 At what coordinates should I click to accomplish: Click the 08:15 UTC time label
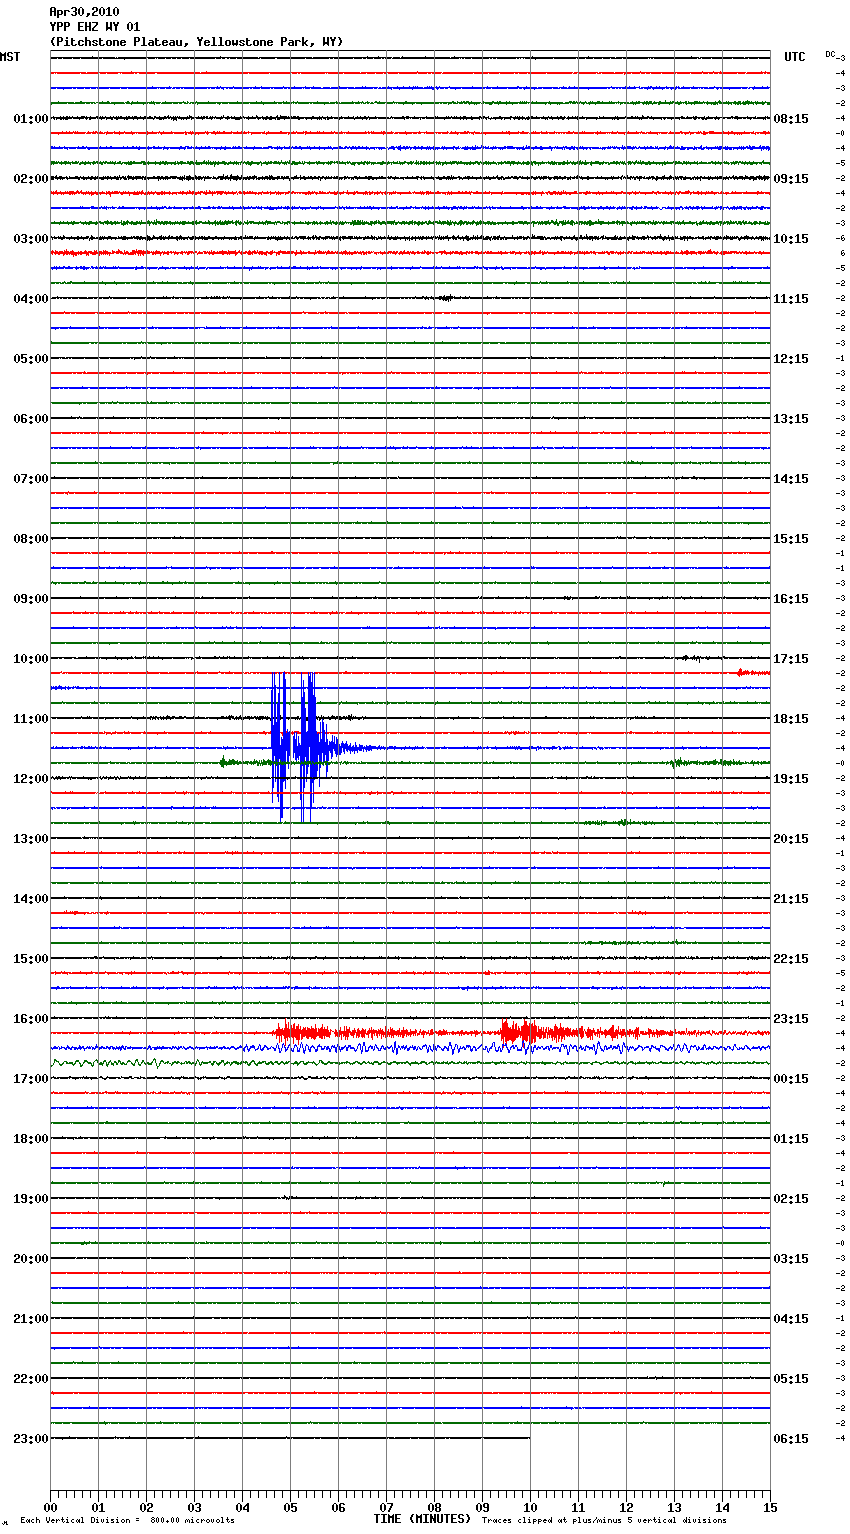791,119
